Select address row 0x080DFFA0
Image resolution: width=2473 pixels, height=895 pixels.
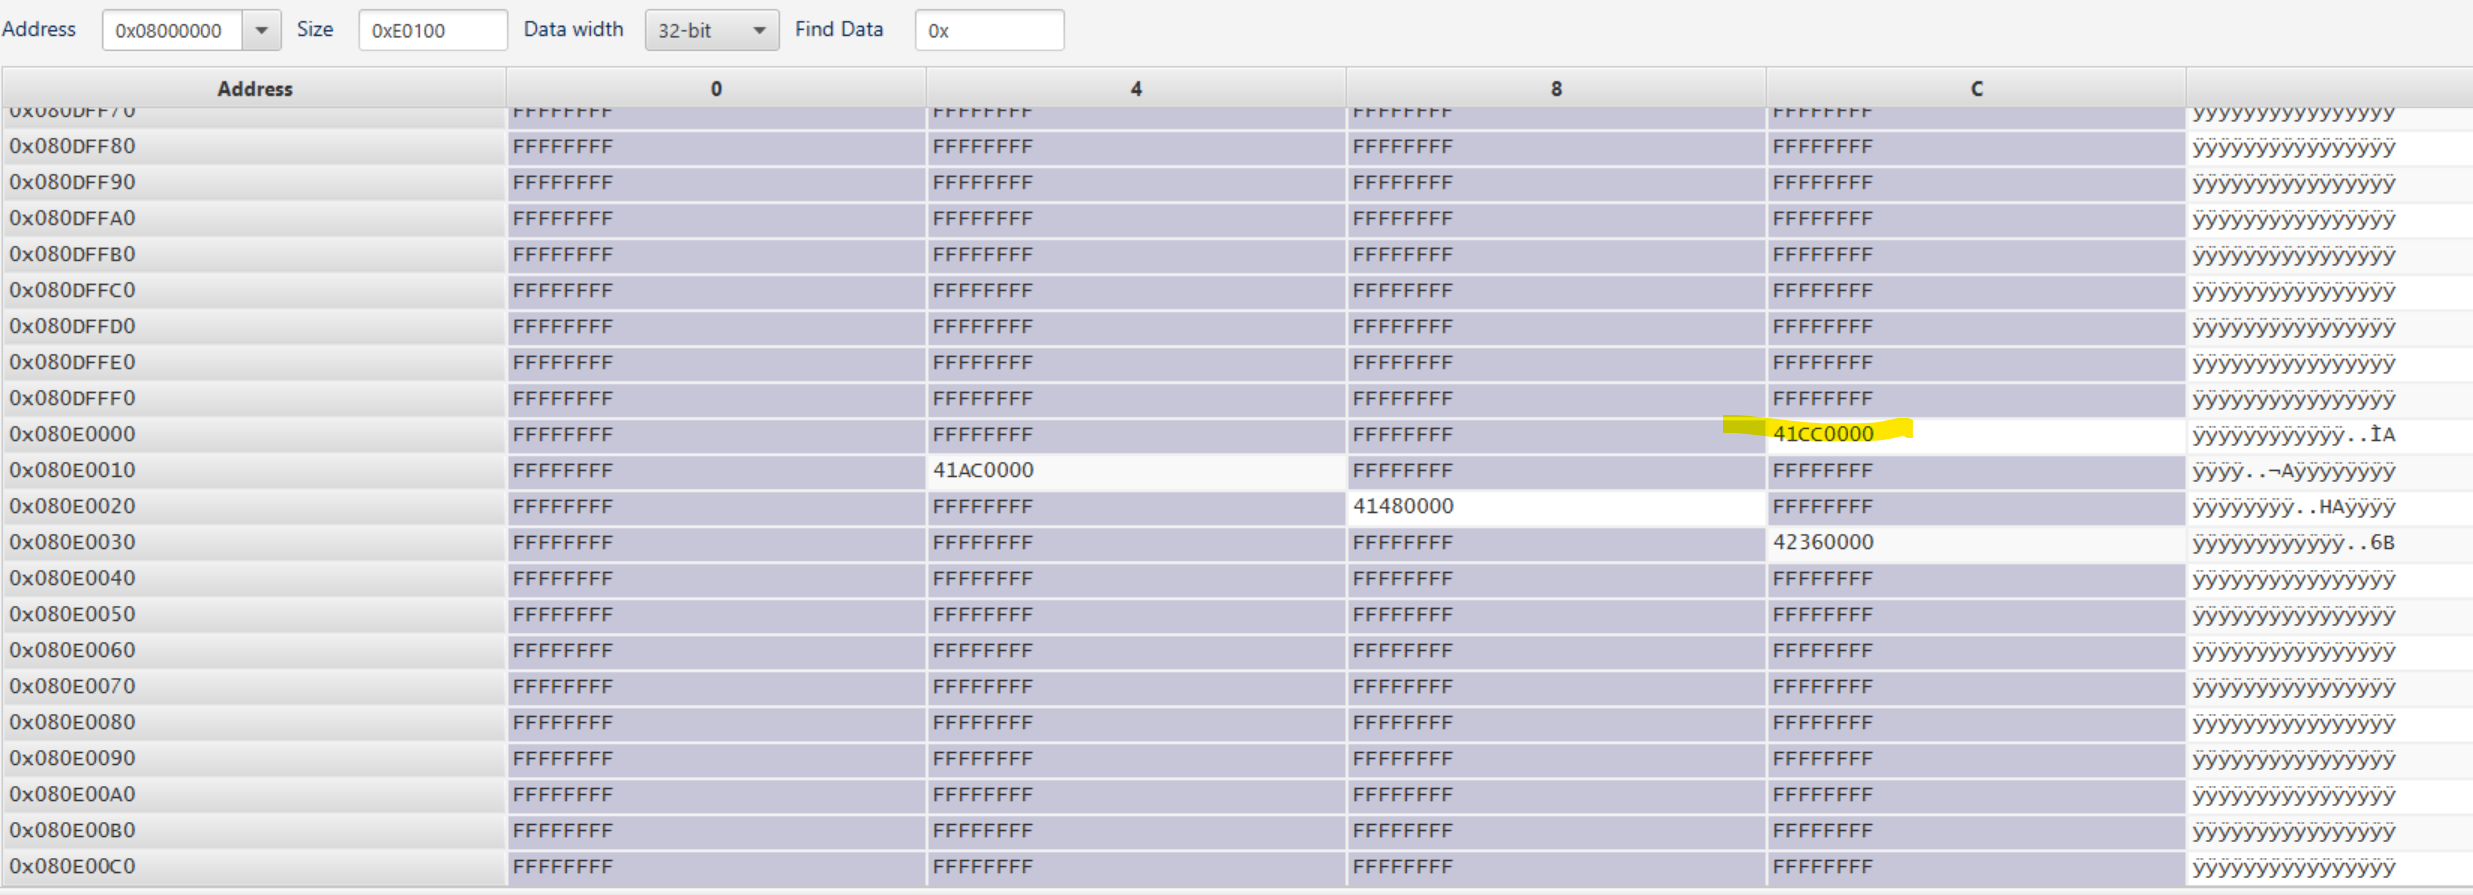[x=254, y=218]
